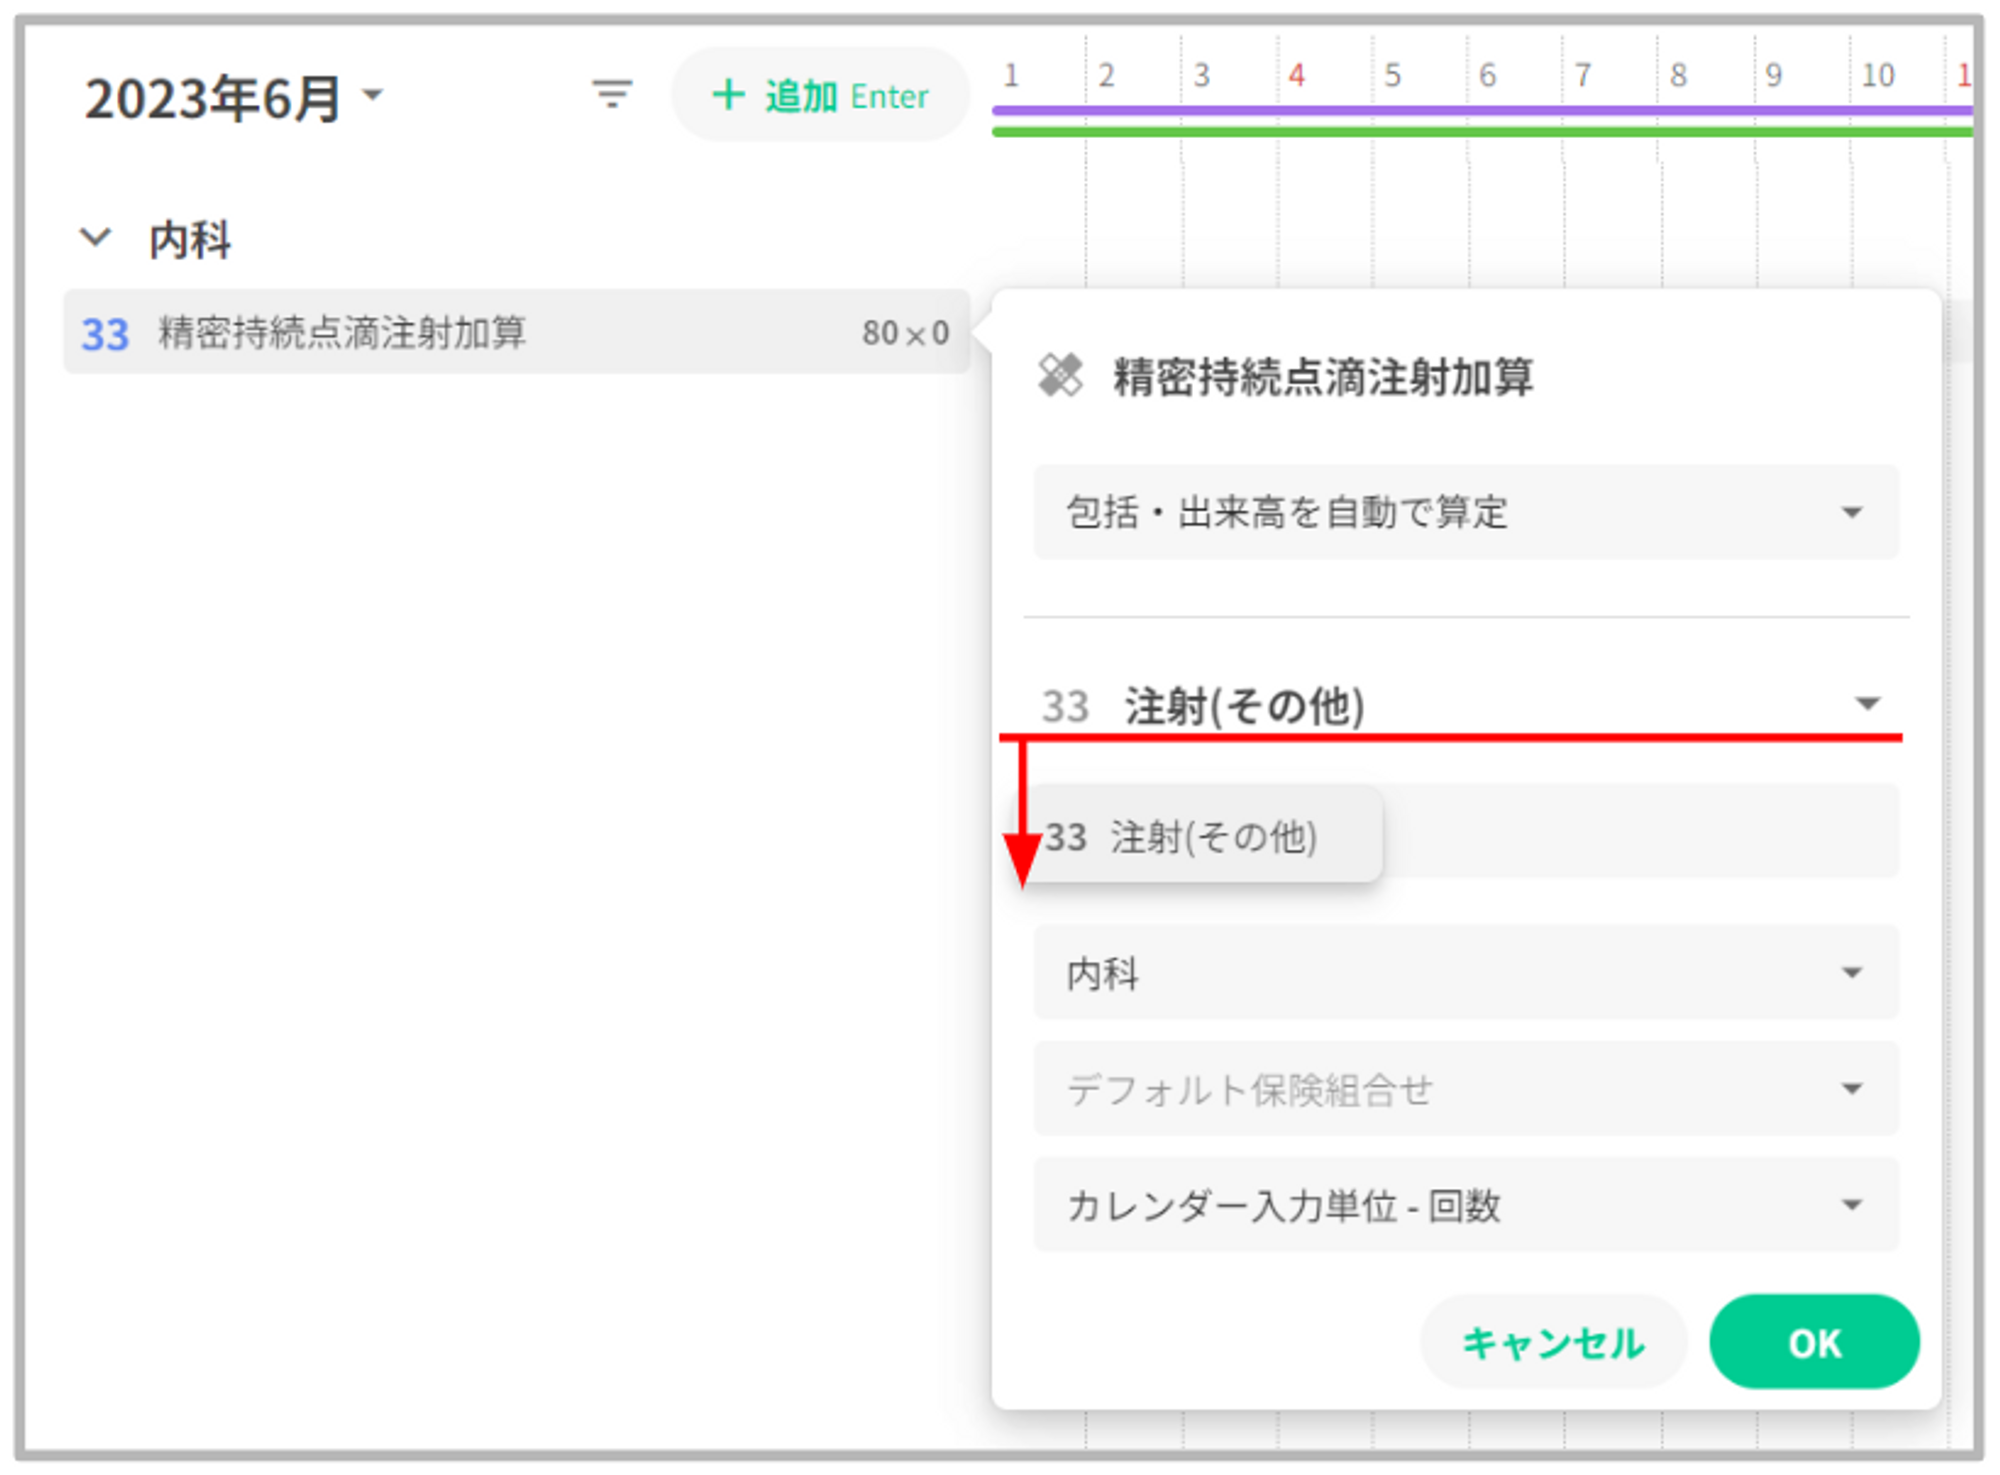The width and height of the screenshot is (2000, 1475).
Task: Click day 7 in calendar header
Action: pos(1582,75)
